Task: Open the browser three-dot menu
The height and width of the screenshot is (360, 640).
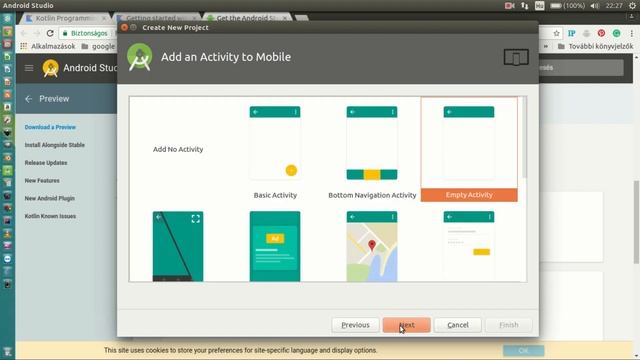Action: click(x=631, y=33)
